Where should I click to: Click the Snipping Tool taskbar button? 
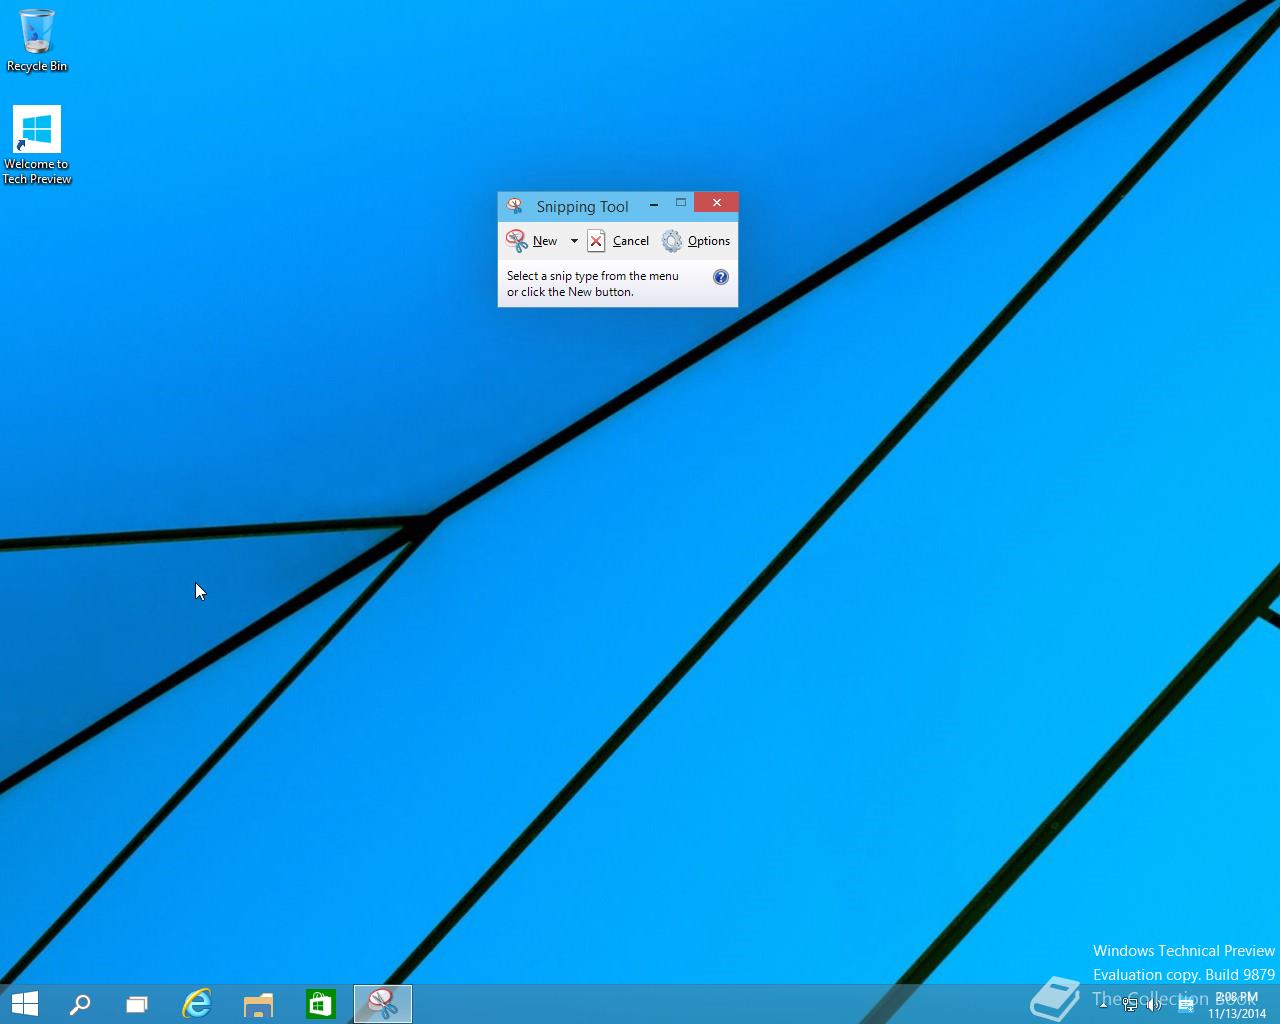click(x=382, y=1004)
